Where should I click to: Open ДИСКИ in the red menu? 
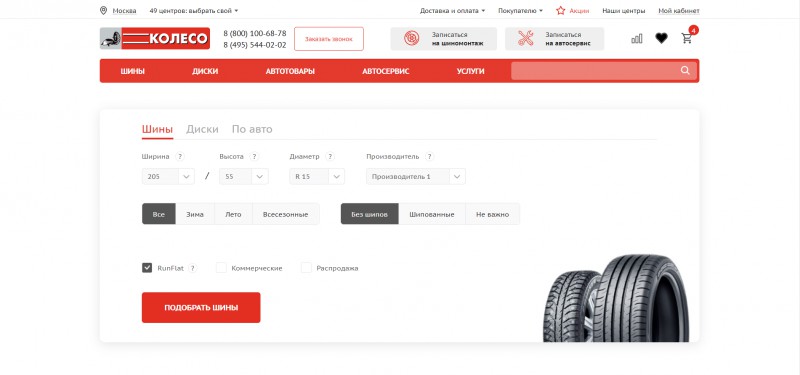tap(205, 71)
